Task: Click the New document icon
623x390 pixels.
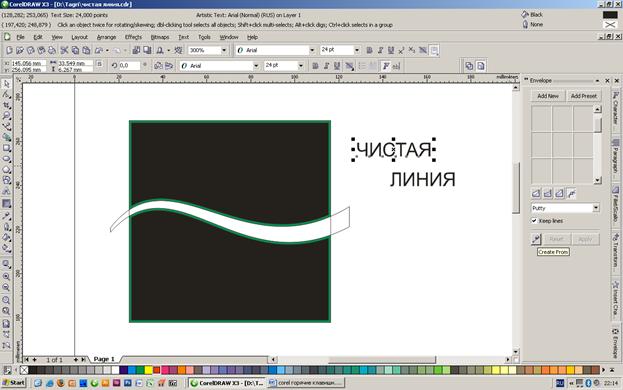Action: (9, 50)
